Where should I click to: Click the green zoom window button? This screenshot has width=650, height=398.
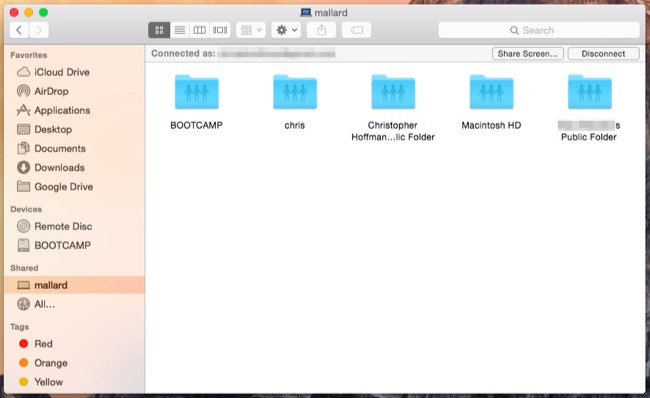pyautogui.click(x=44, y=12)
